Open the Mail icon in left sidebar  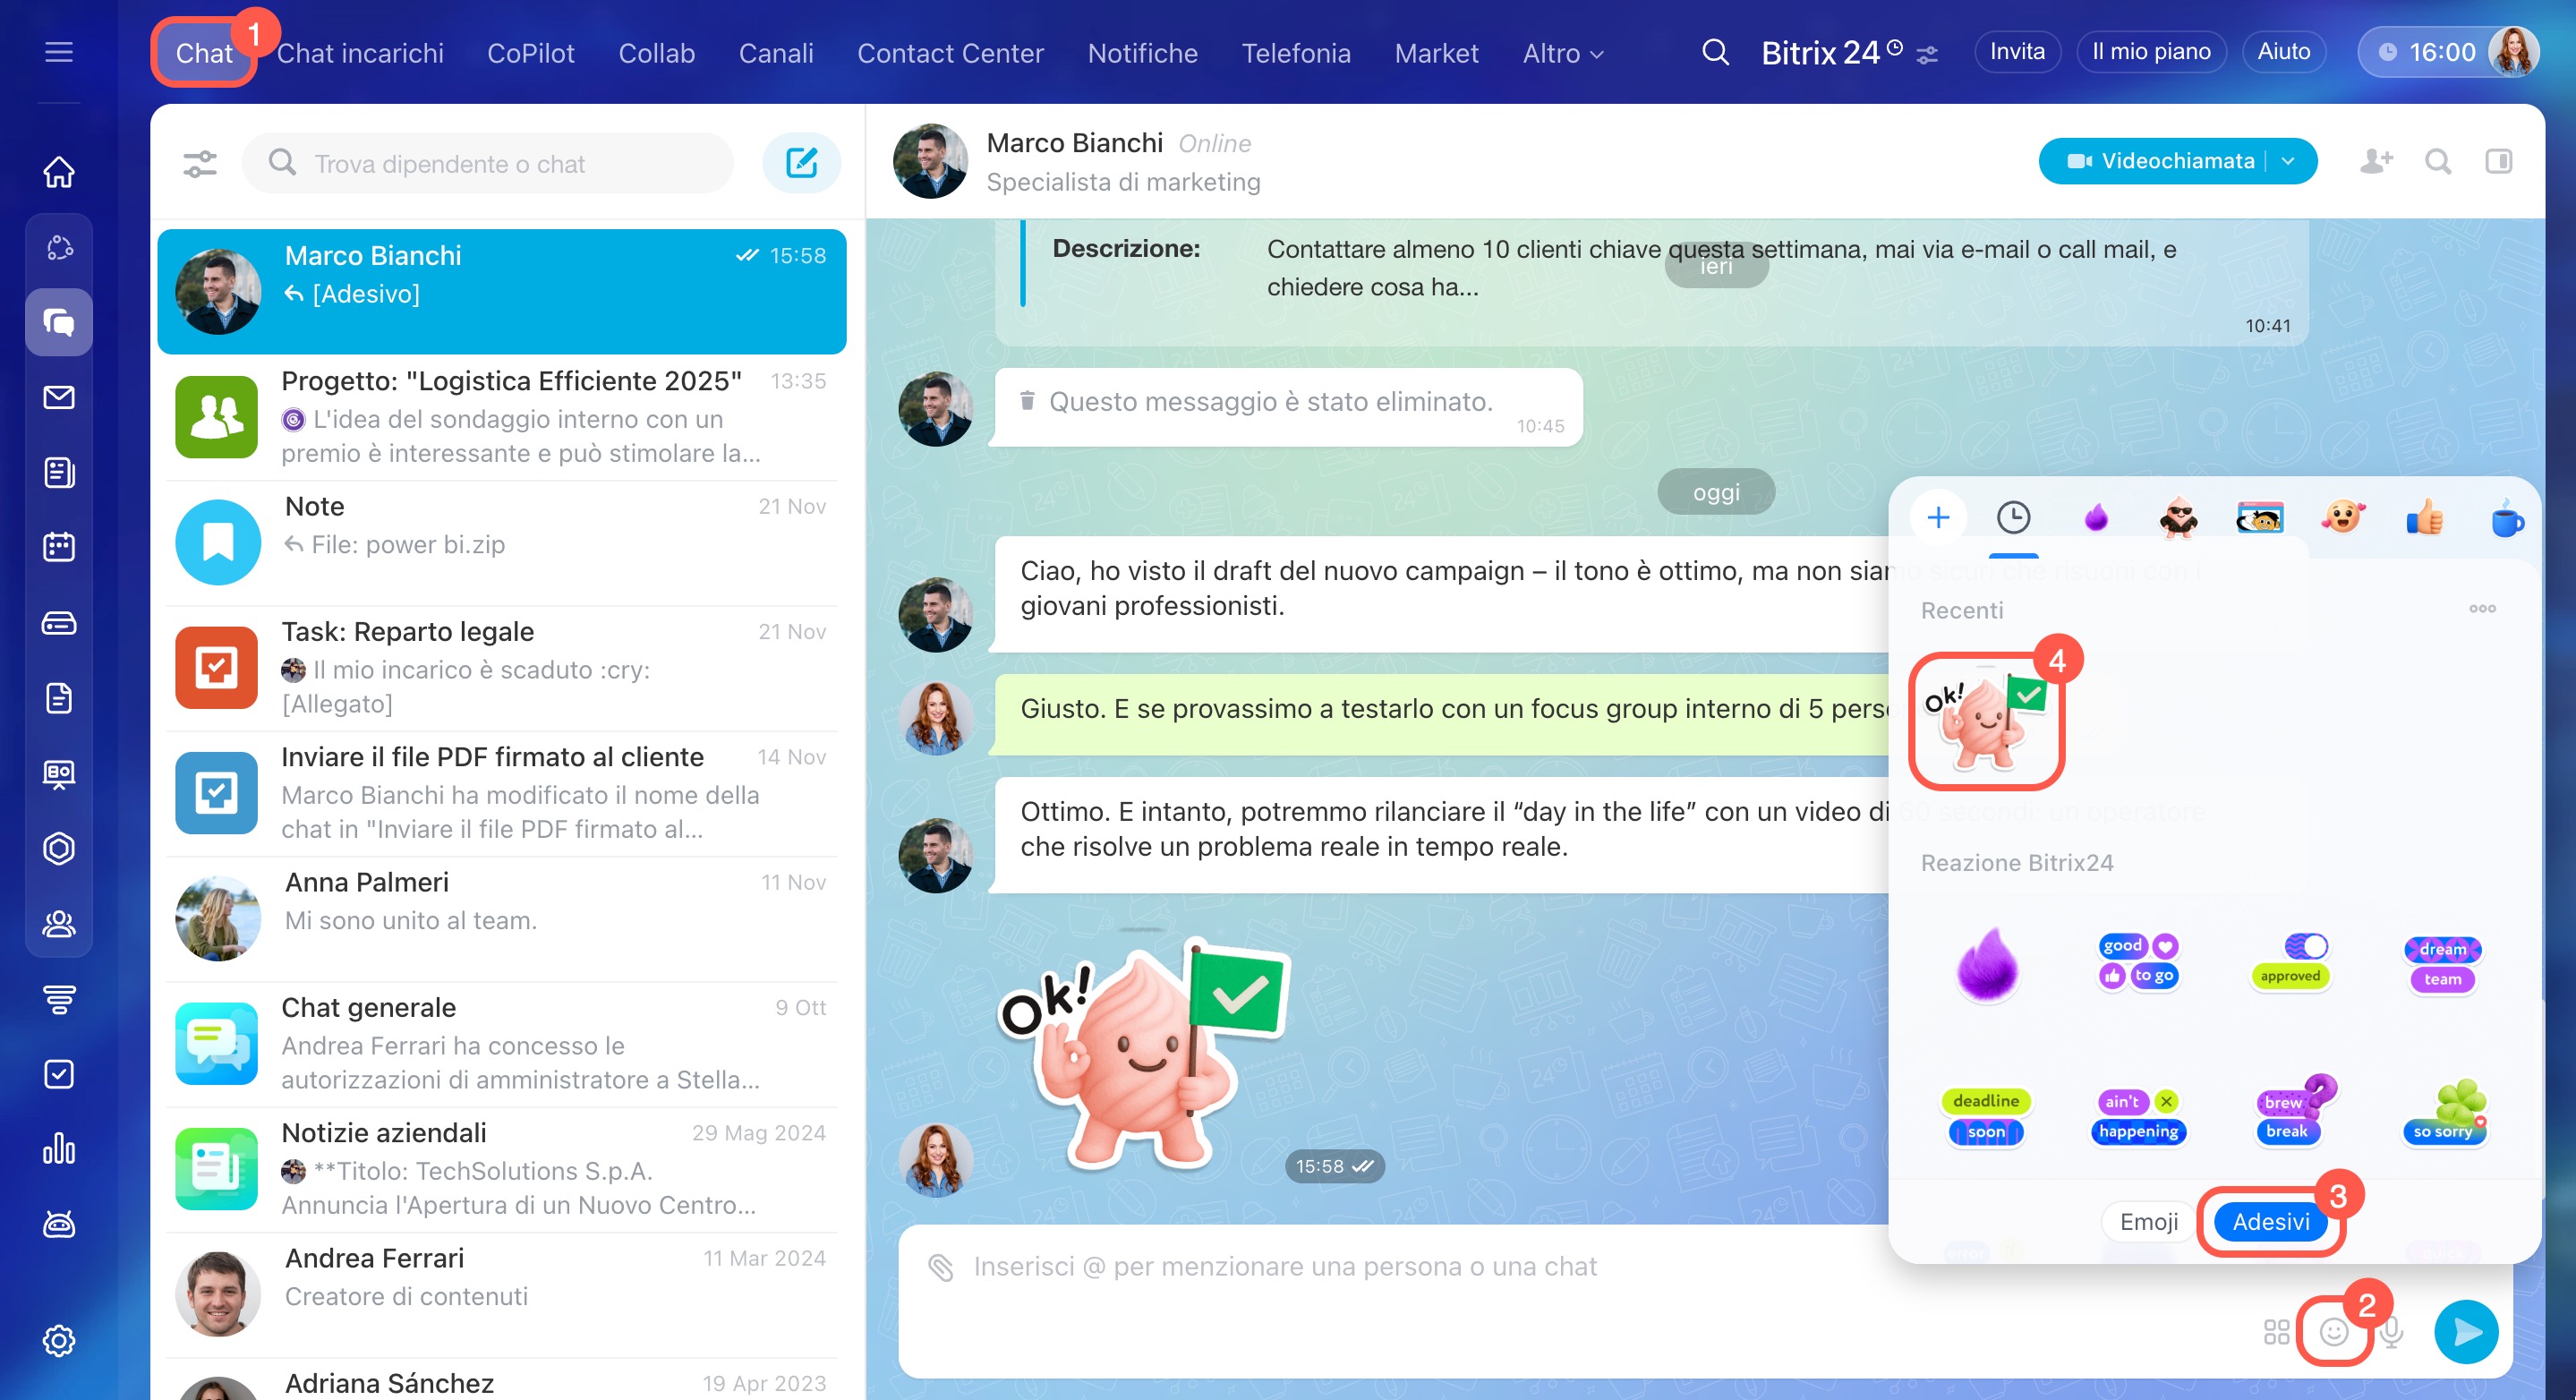point(59,397)
